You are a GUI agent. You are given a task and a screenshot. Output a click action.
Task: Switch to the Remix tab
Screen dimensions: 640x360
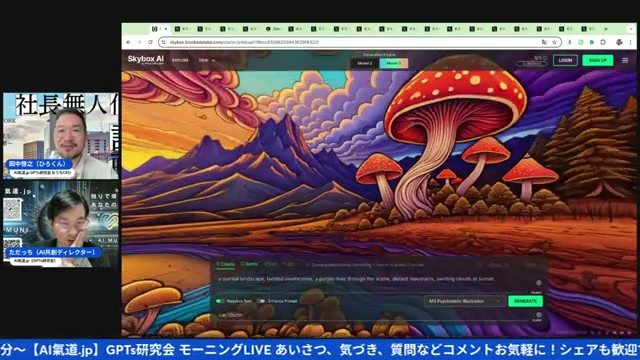(x=249, y=264)
